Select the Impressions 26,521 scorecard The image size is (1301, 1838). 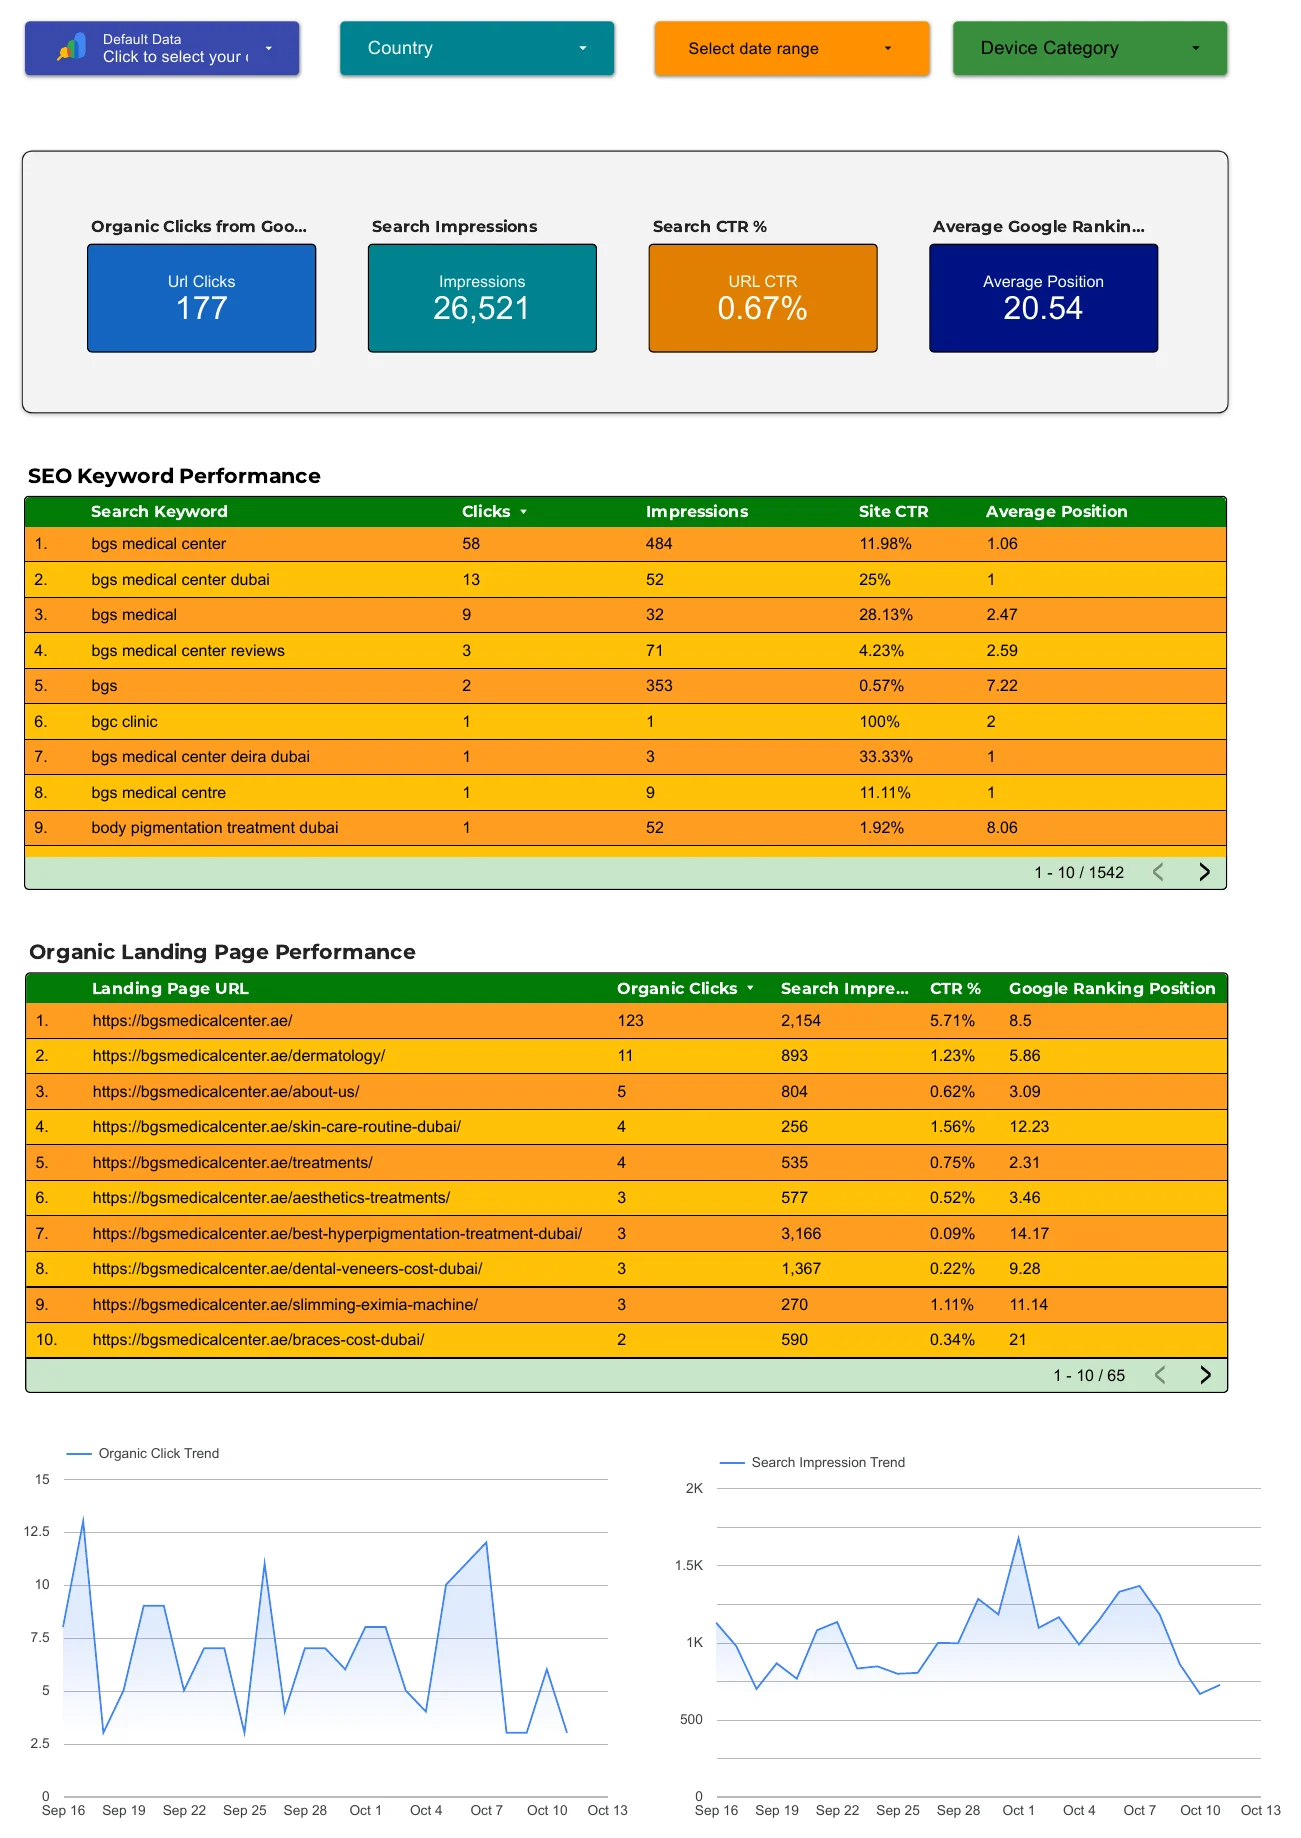482,298
